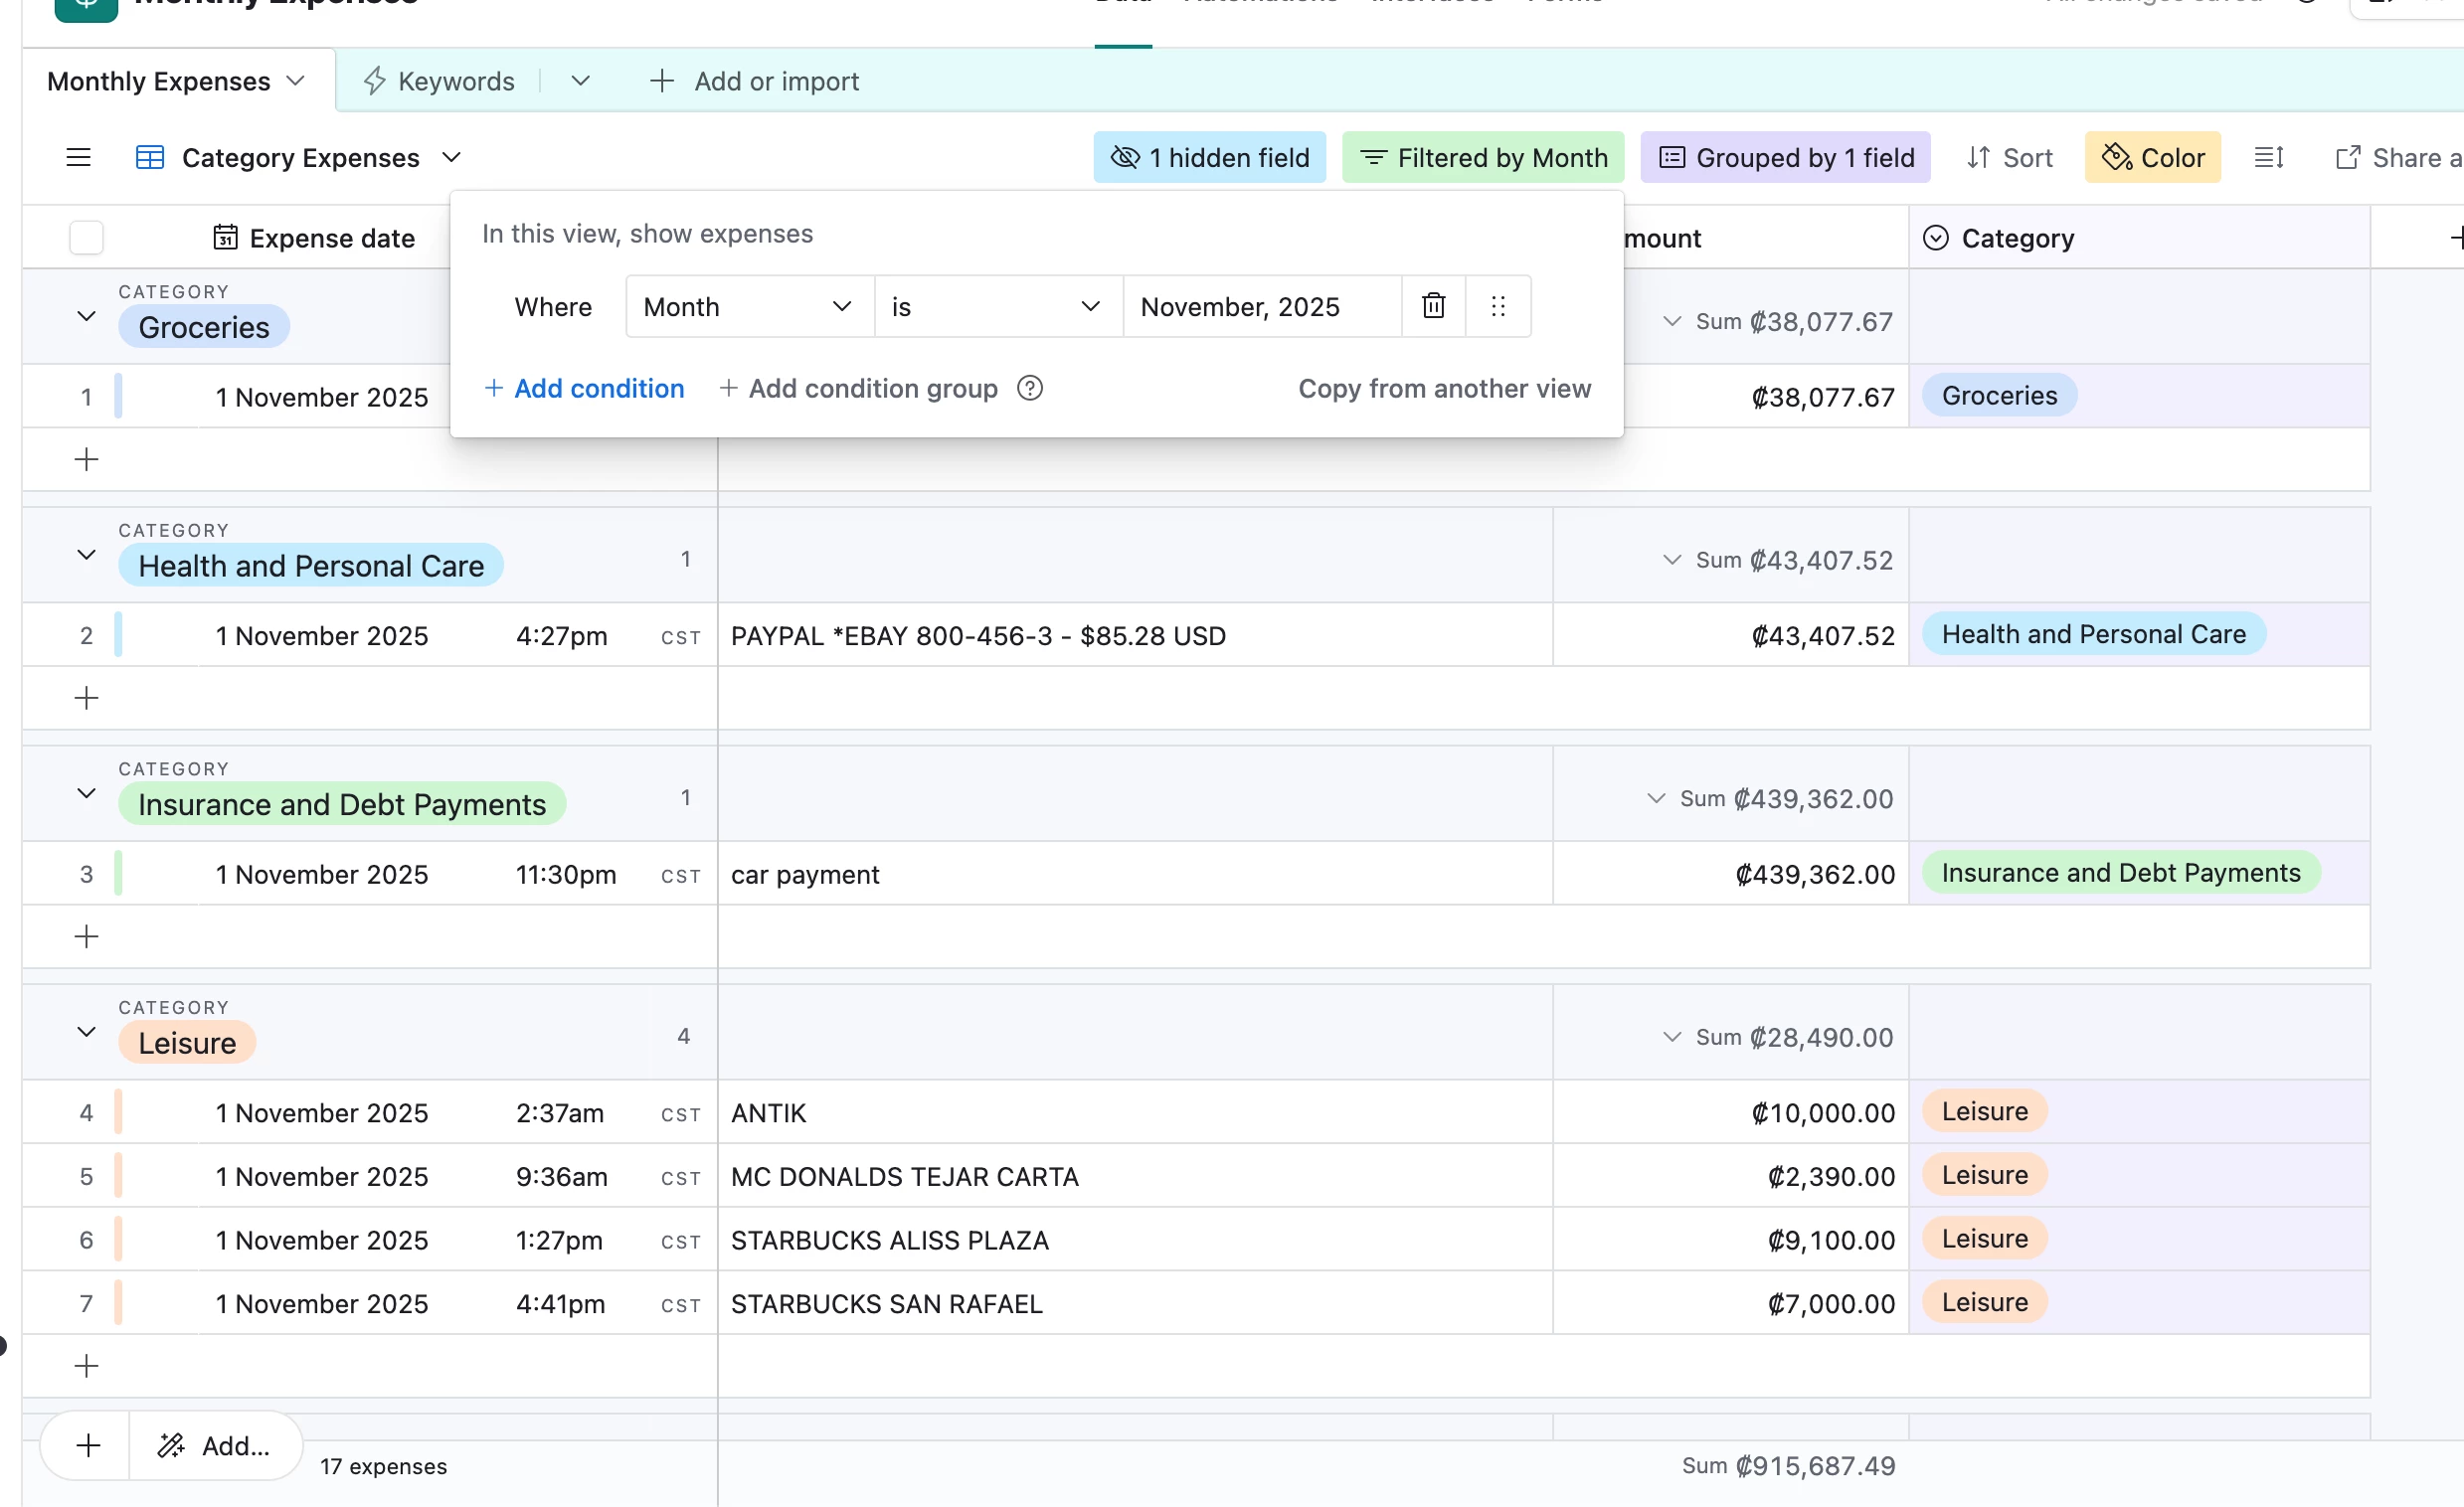Open the 'is' operator dropdown
Screen dimensions: 2464x1507
(x=997, y=307)
